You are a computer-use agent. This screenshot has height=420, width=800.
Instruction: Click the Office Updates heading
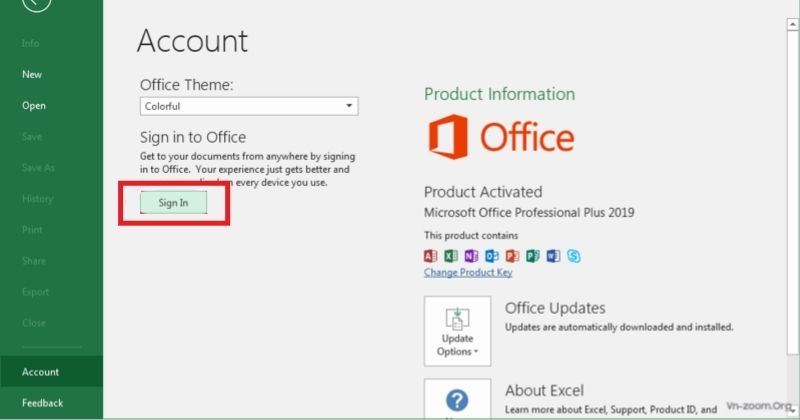point(555,308)
